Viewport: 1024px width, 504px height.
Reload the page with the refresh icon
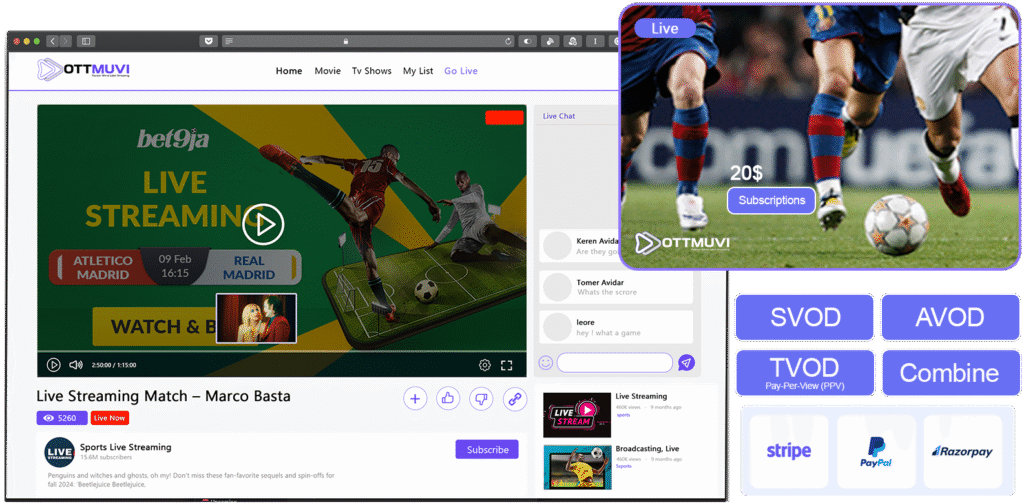(509, 41)
